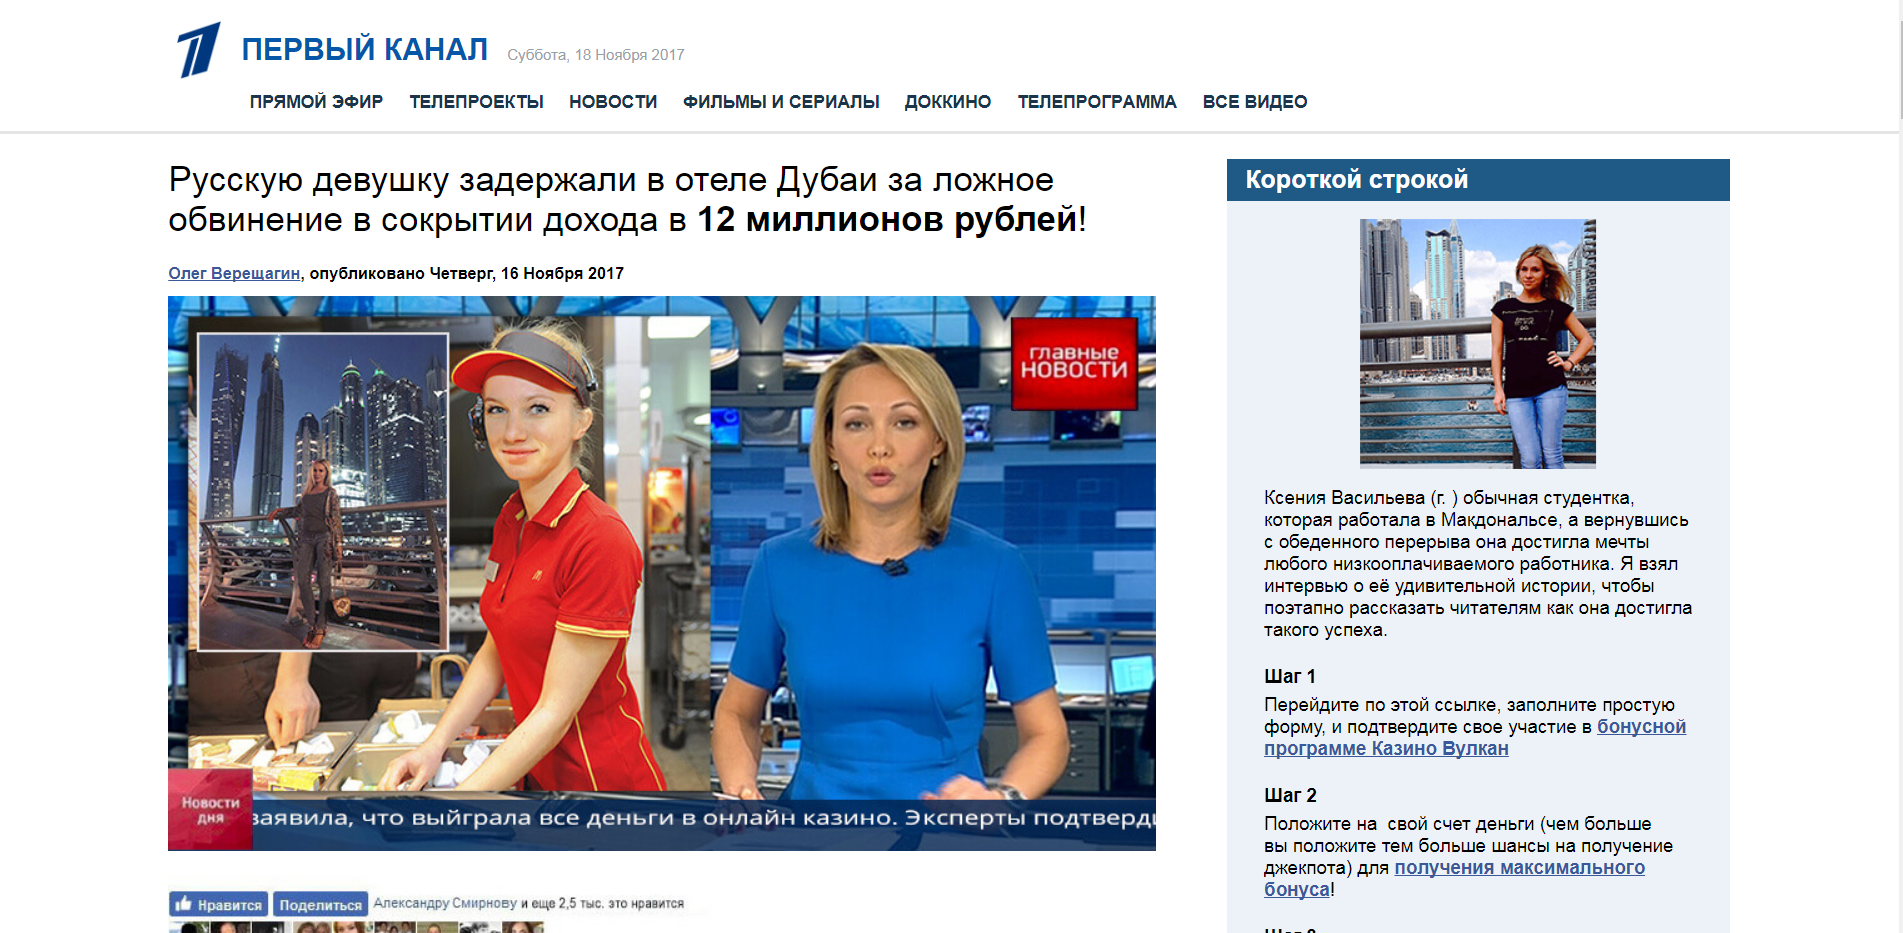Open ФИЛЬМЫ И СЕРИАЛЫ menu item
Image resolution: width=1903 pixels, height=933 pixels.
pyautogui.click(x=781, y=102)
